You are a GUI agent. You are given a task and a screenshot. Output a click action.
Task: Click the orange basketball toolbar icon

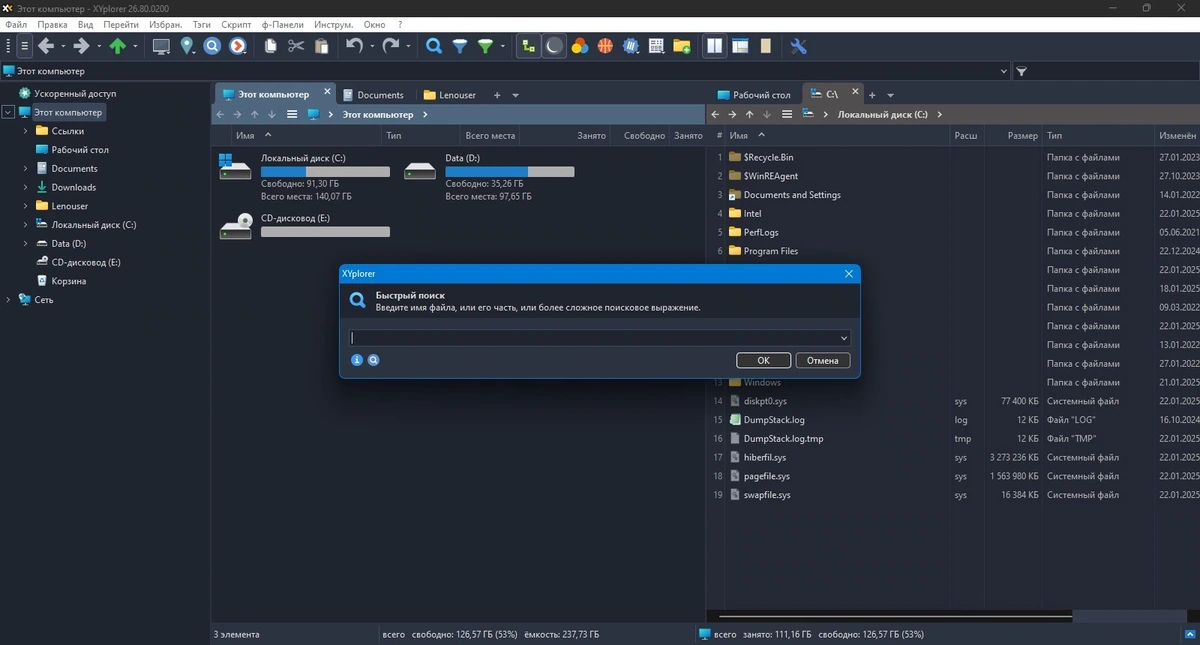pyautogui.click(x=605, y=46)
